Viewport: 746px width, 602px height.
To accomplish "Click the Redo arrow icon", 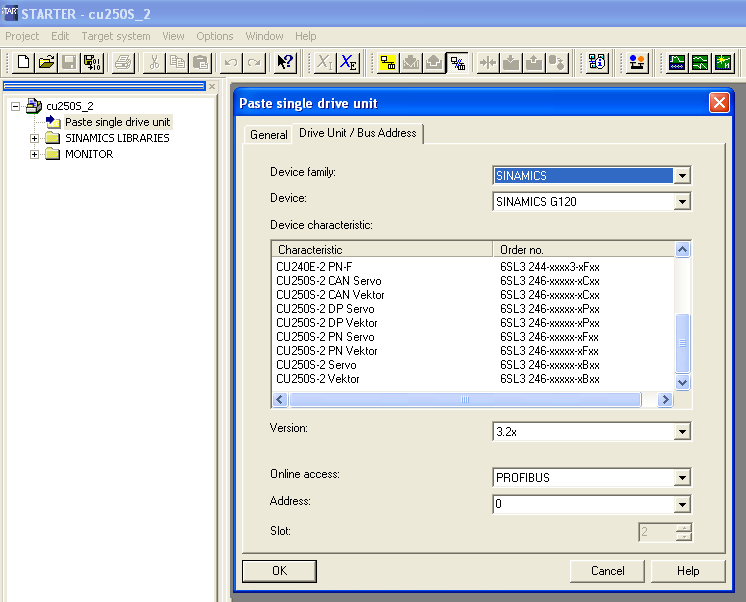I will (255, 62).
